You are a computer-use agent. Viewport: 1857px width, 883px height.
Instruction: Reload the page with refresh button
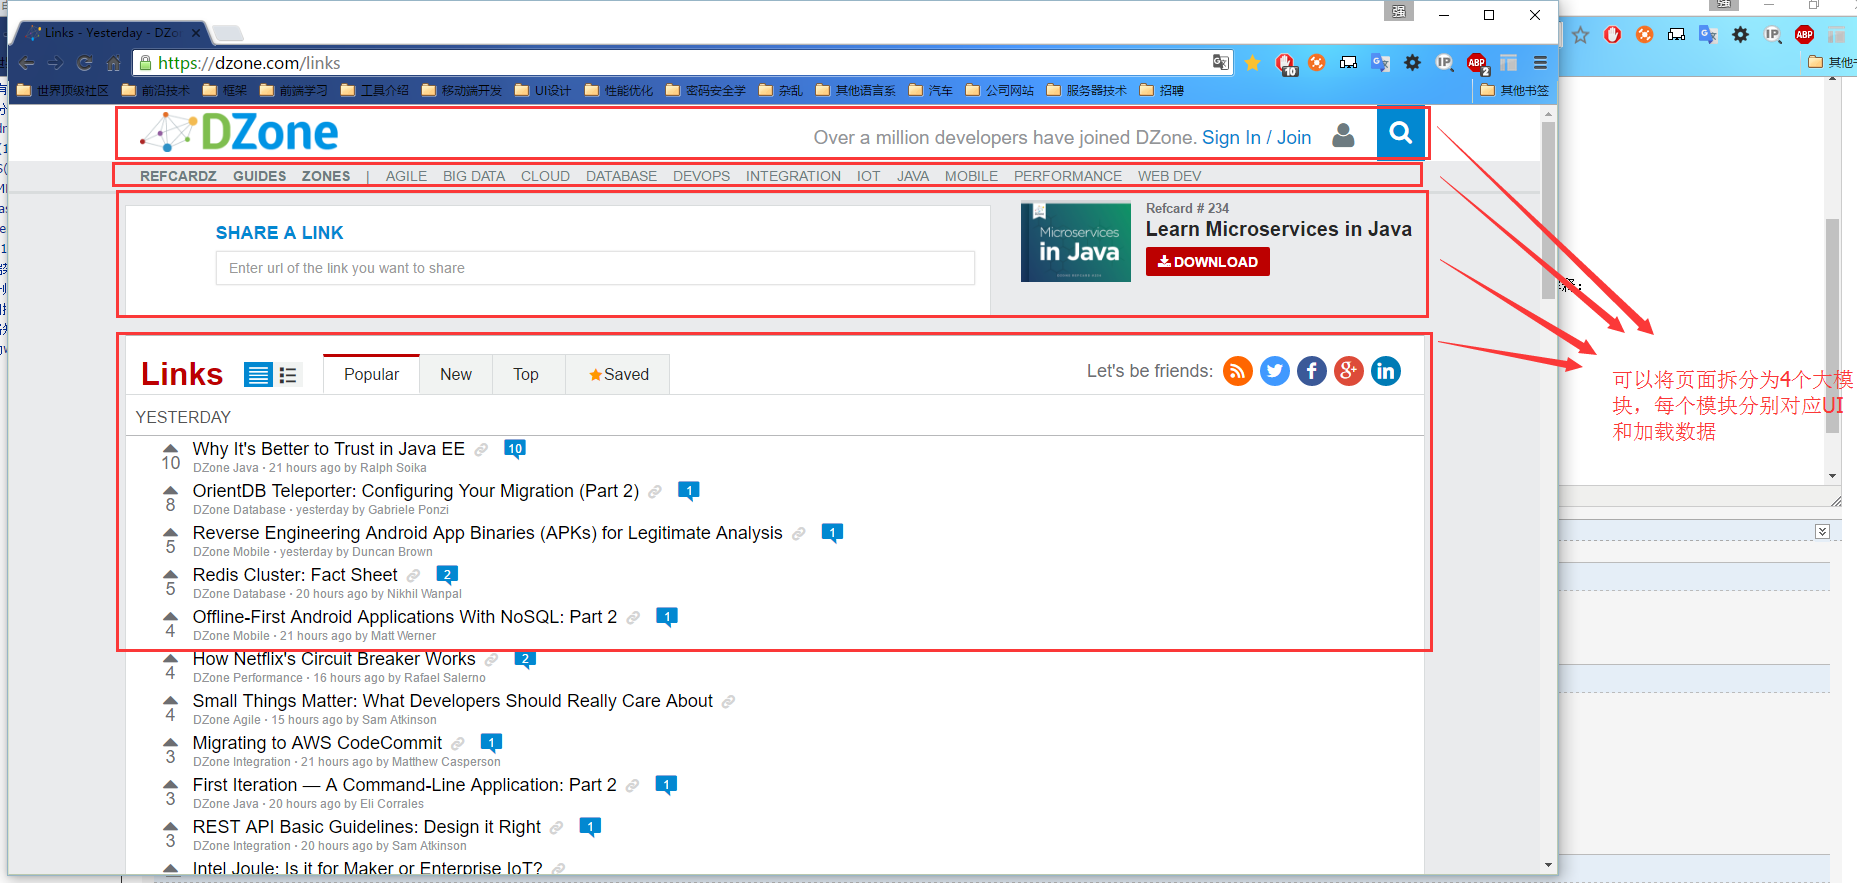(85, 63)
